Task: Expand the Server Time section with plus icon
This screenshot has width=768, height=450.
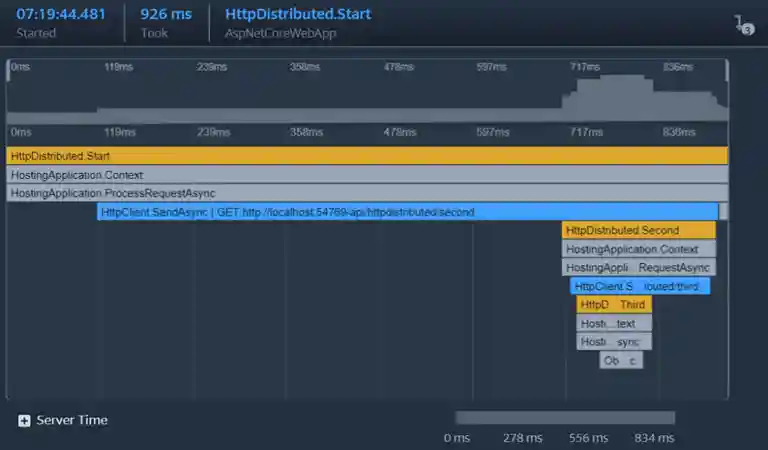Action: click(x=24, y=421)
